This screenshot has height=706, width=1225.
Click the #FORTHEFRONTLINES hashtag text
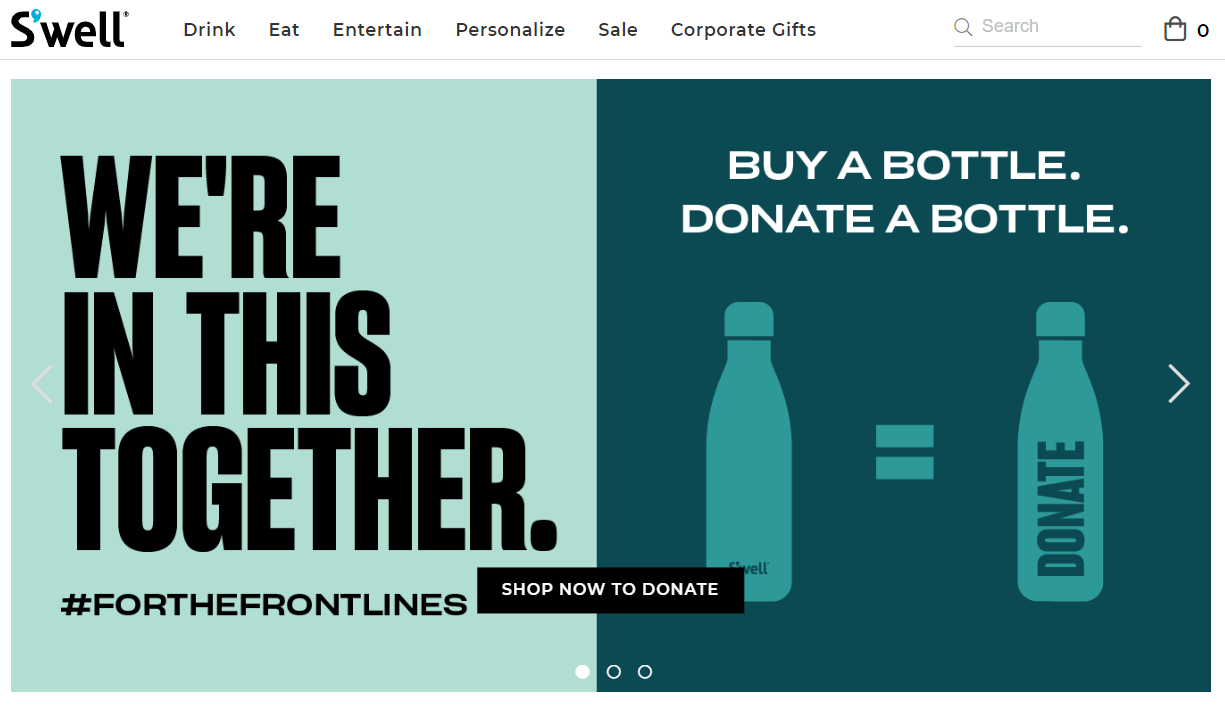(265, 604)
